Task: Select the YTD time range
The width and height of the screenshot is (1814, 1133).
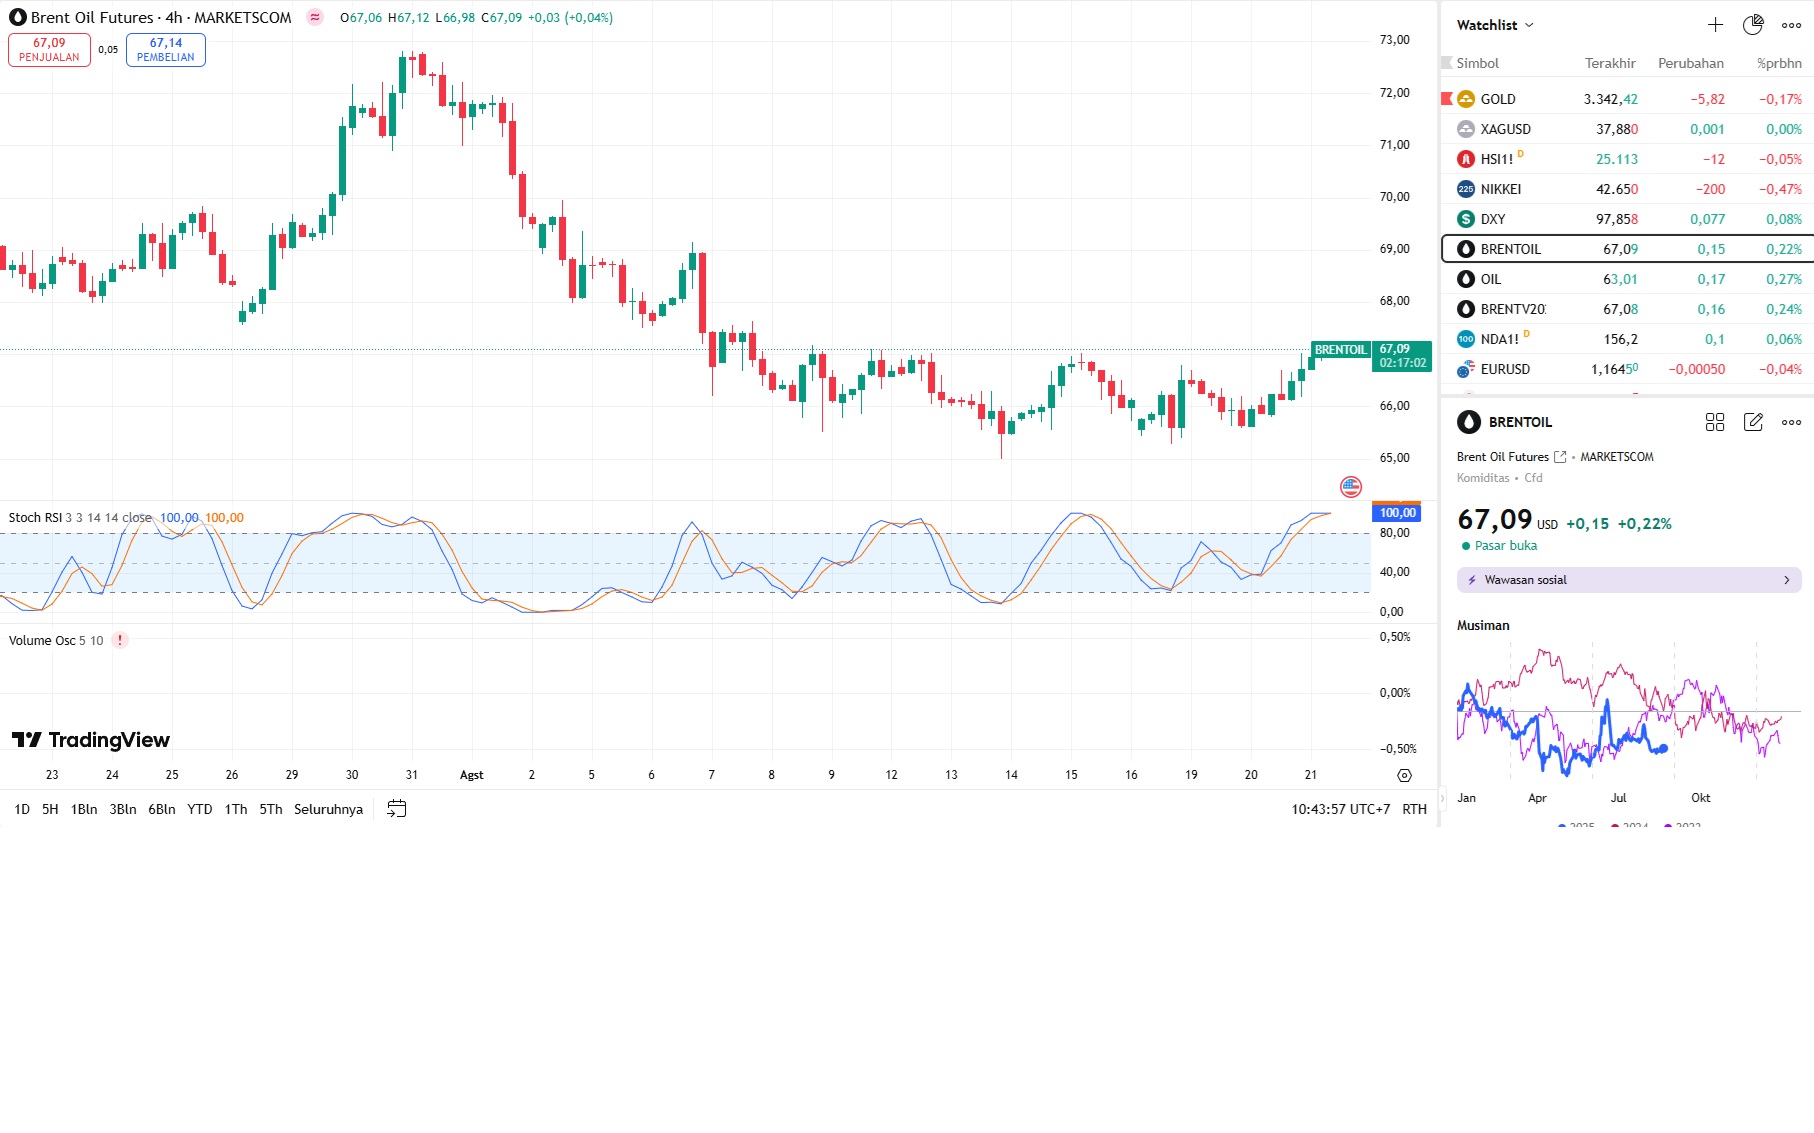Action: (200, 809)
